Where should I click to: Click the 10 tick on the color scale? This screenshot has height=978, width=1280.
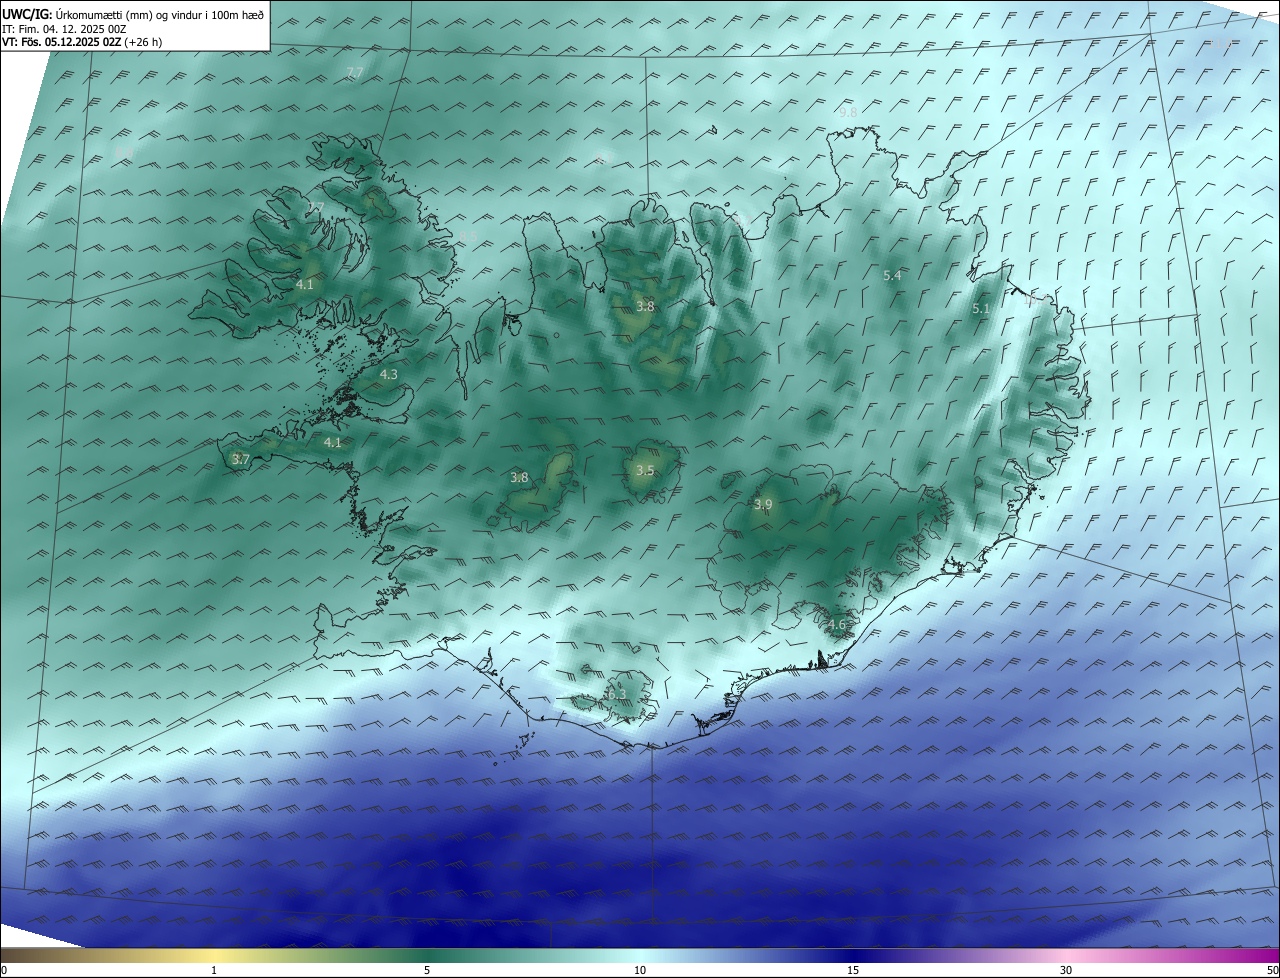640,970
